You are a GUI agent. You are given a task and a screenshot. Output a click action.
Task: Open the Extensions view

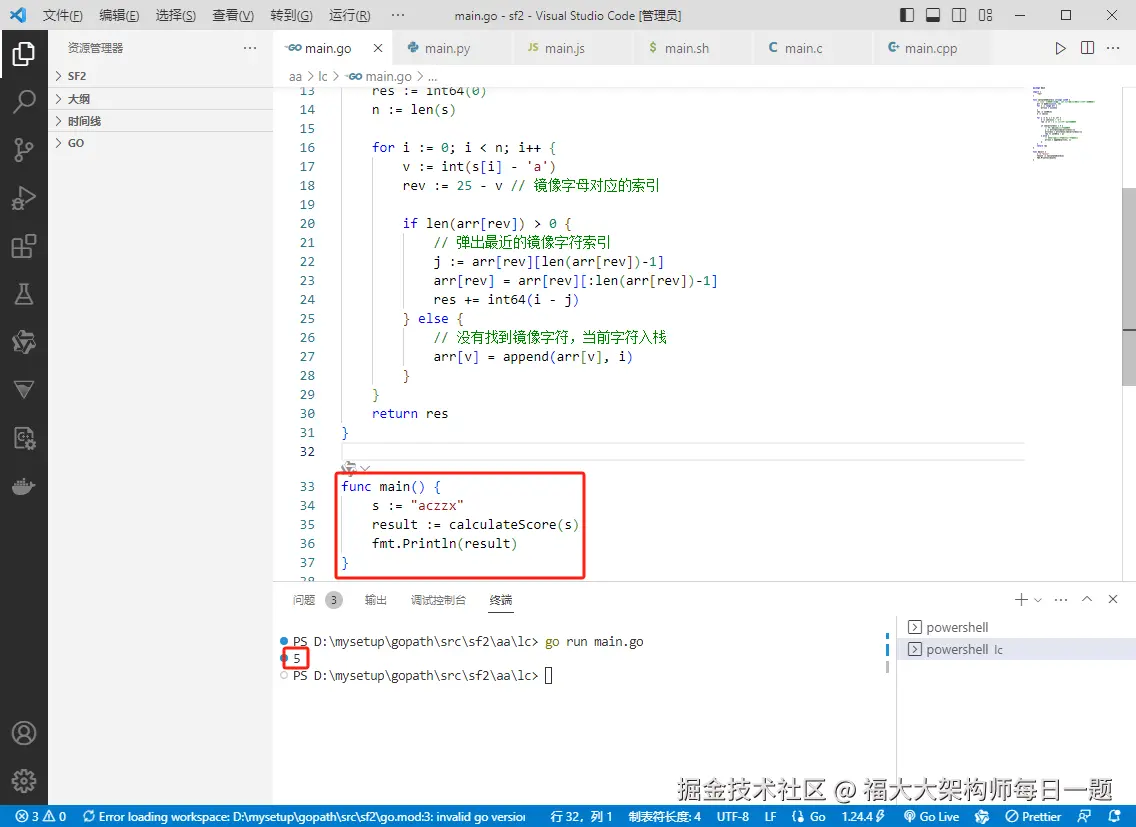23,246
